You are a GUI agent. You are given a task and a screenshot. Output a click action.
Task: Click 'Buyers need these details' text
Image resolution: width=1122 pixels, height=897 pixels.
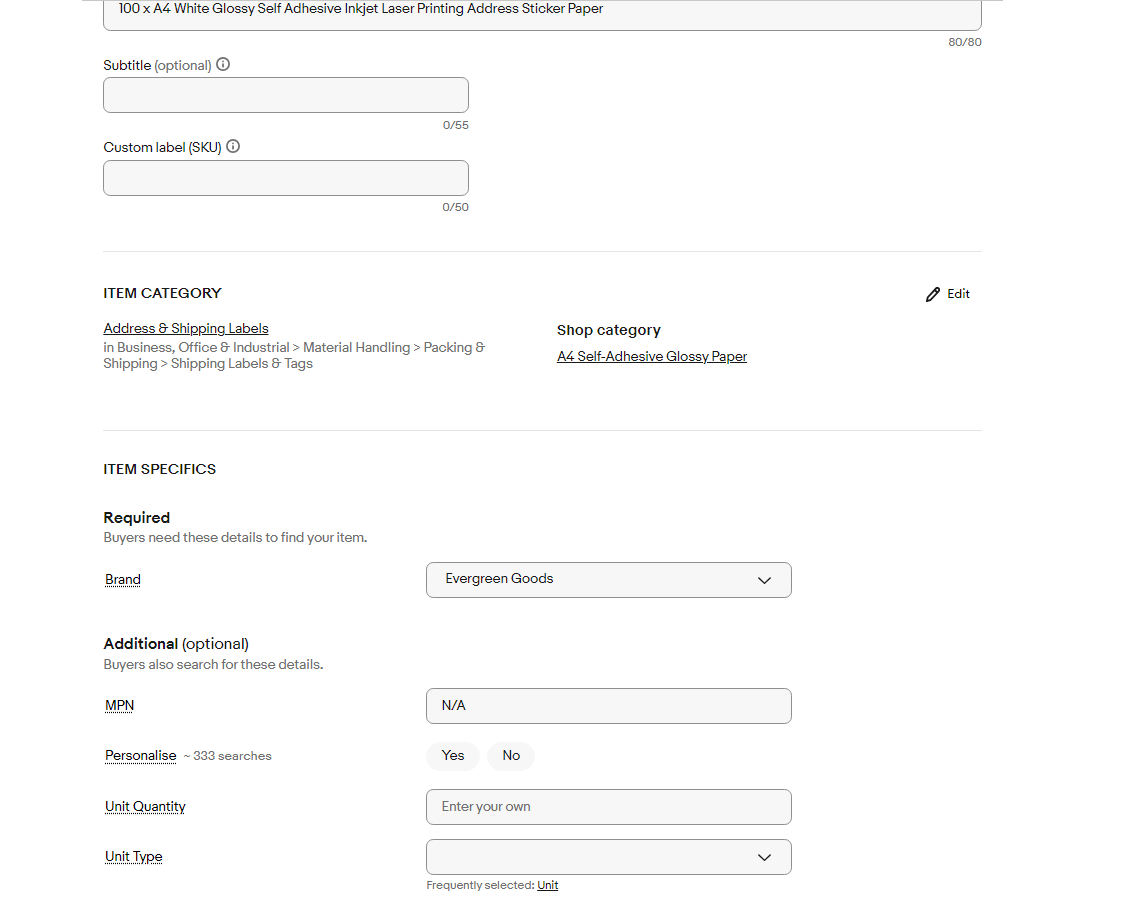(235, 537)
